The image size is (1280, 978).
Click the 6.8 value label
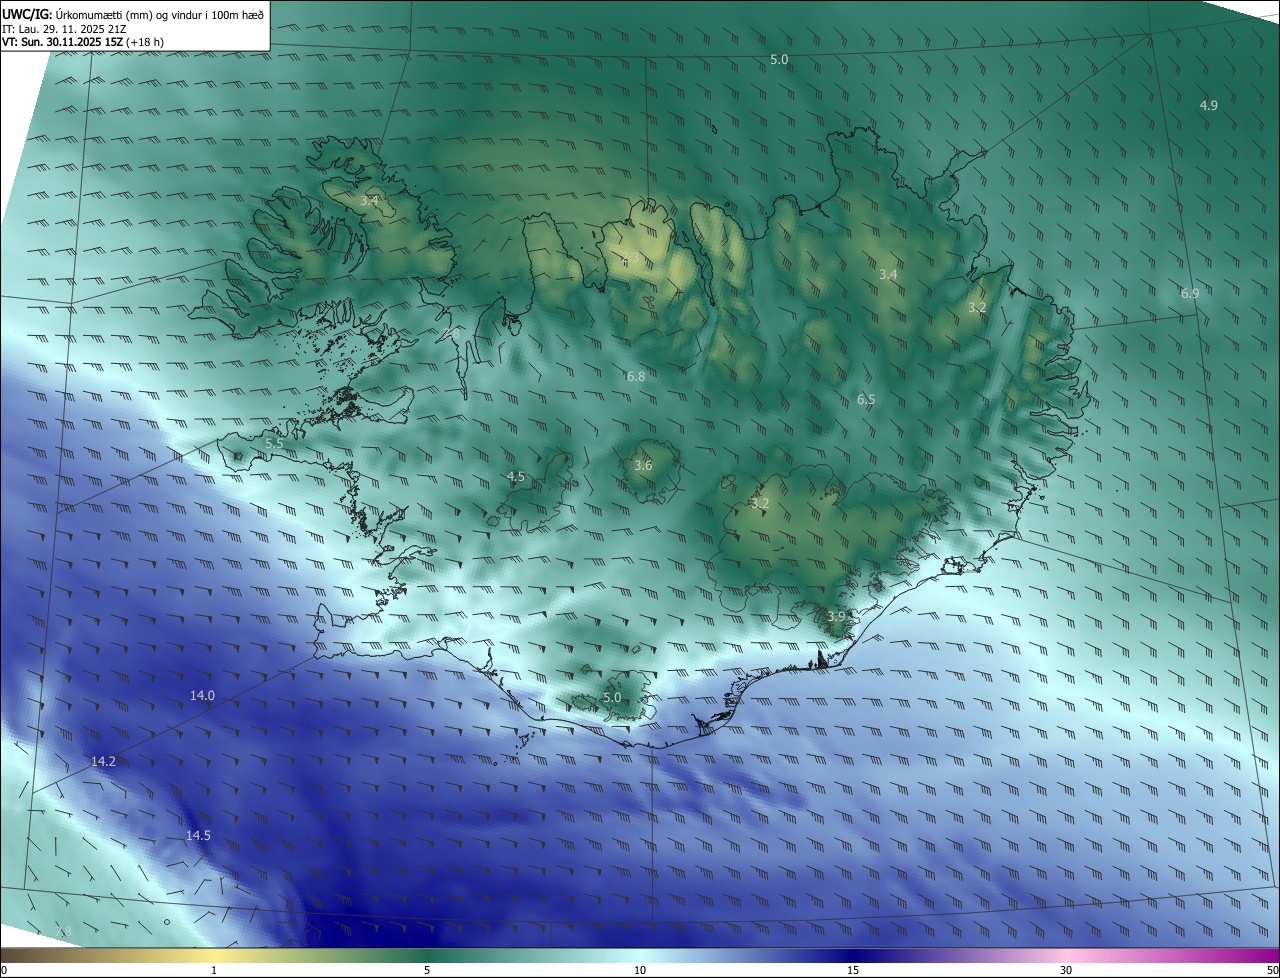pyautogui.click(x=636, y=377)
